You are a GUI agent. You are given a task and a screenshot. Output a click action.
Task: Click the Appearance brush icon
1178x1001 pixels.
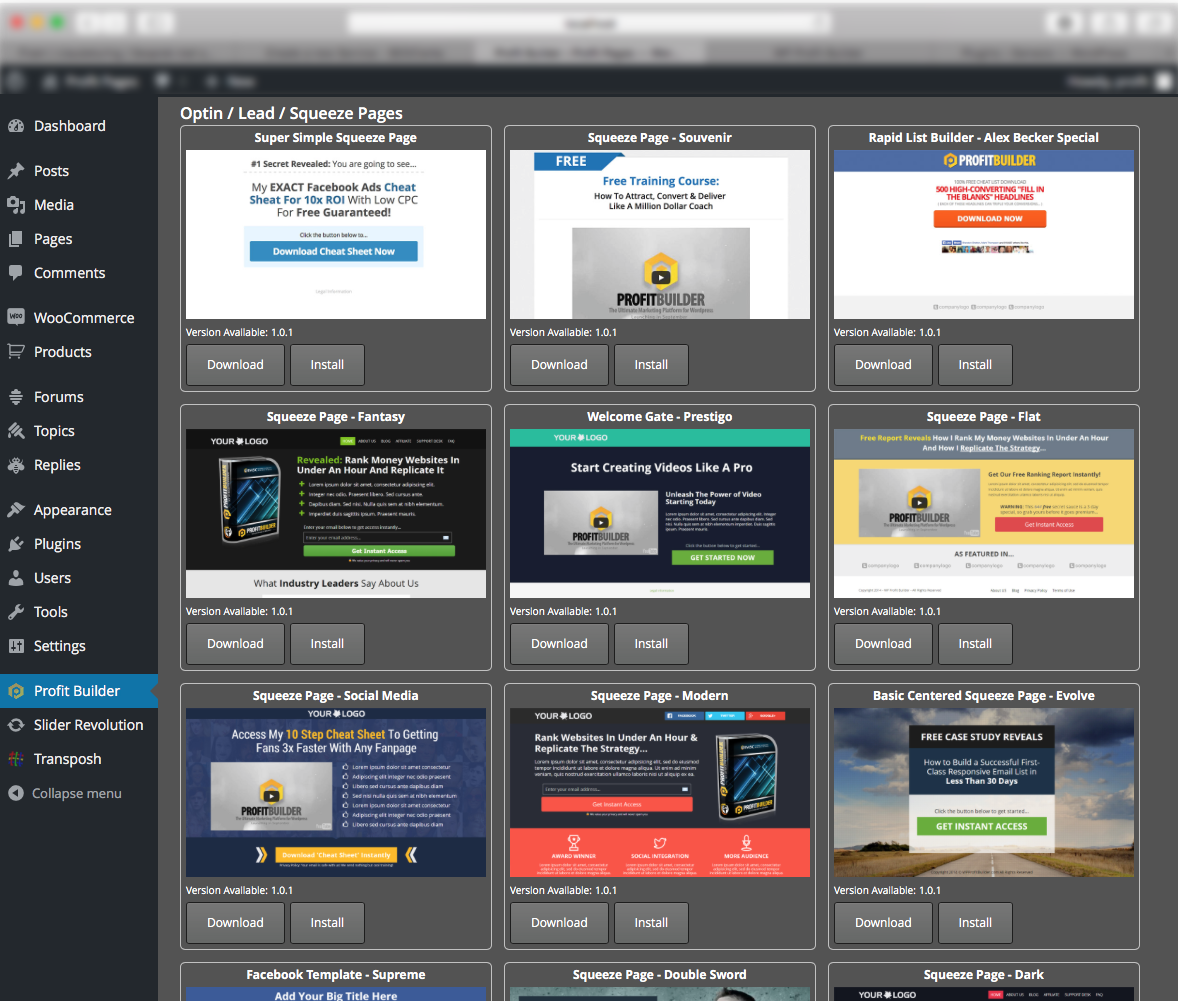click(16, 510)
